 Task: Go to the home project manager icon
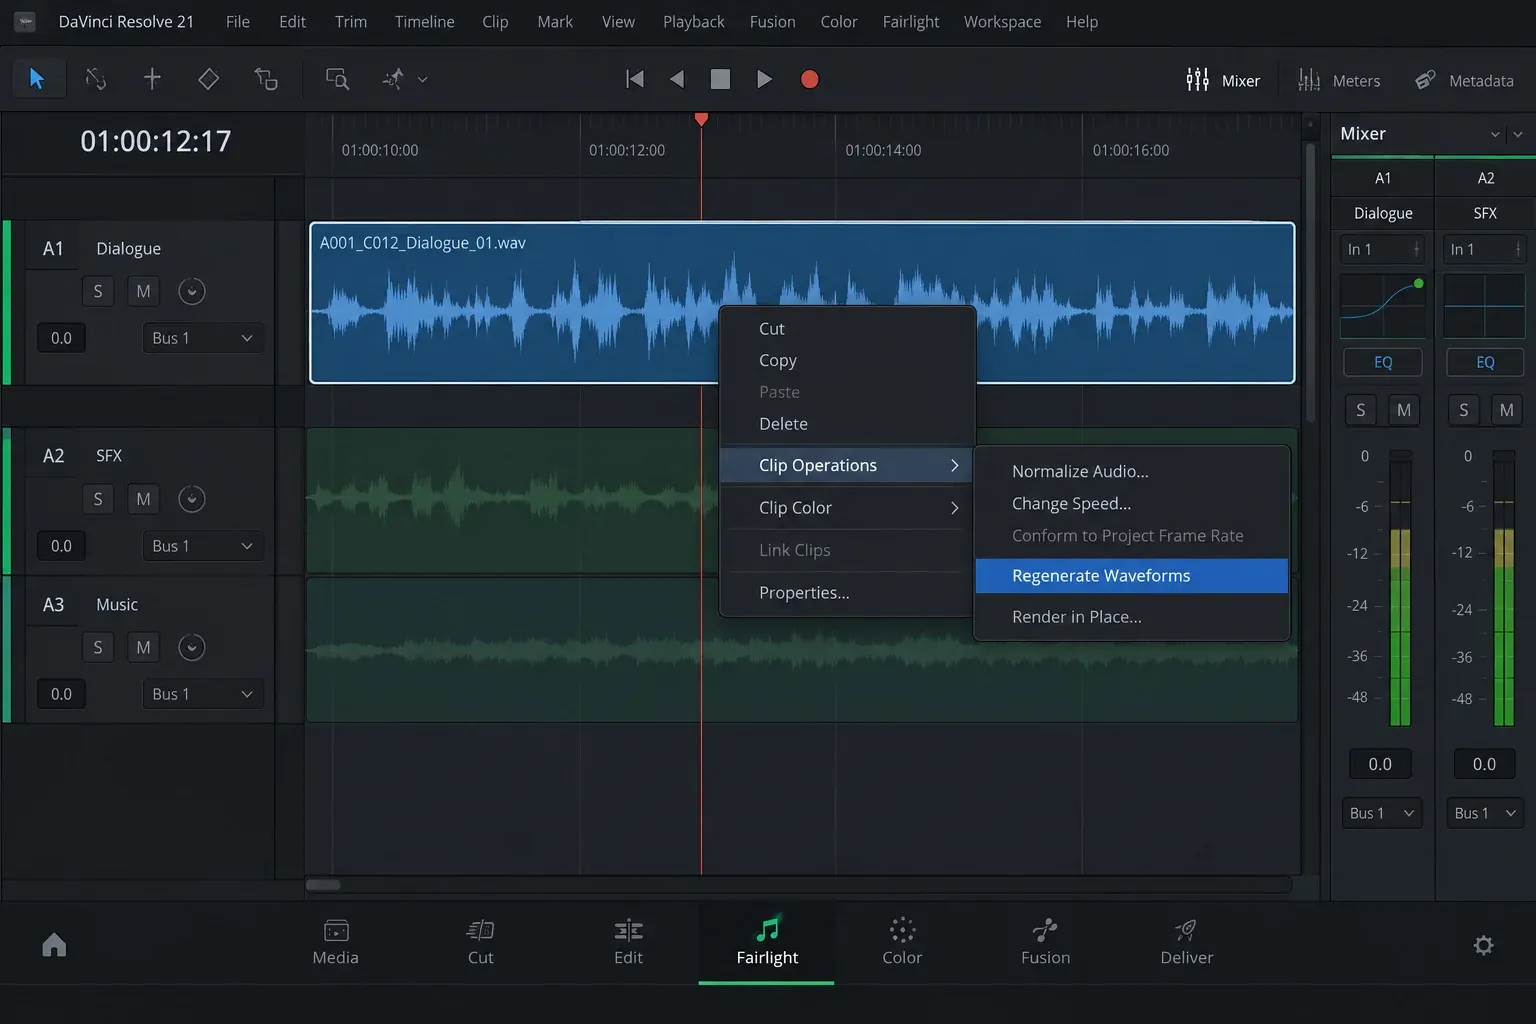click(x=54, y=945)
